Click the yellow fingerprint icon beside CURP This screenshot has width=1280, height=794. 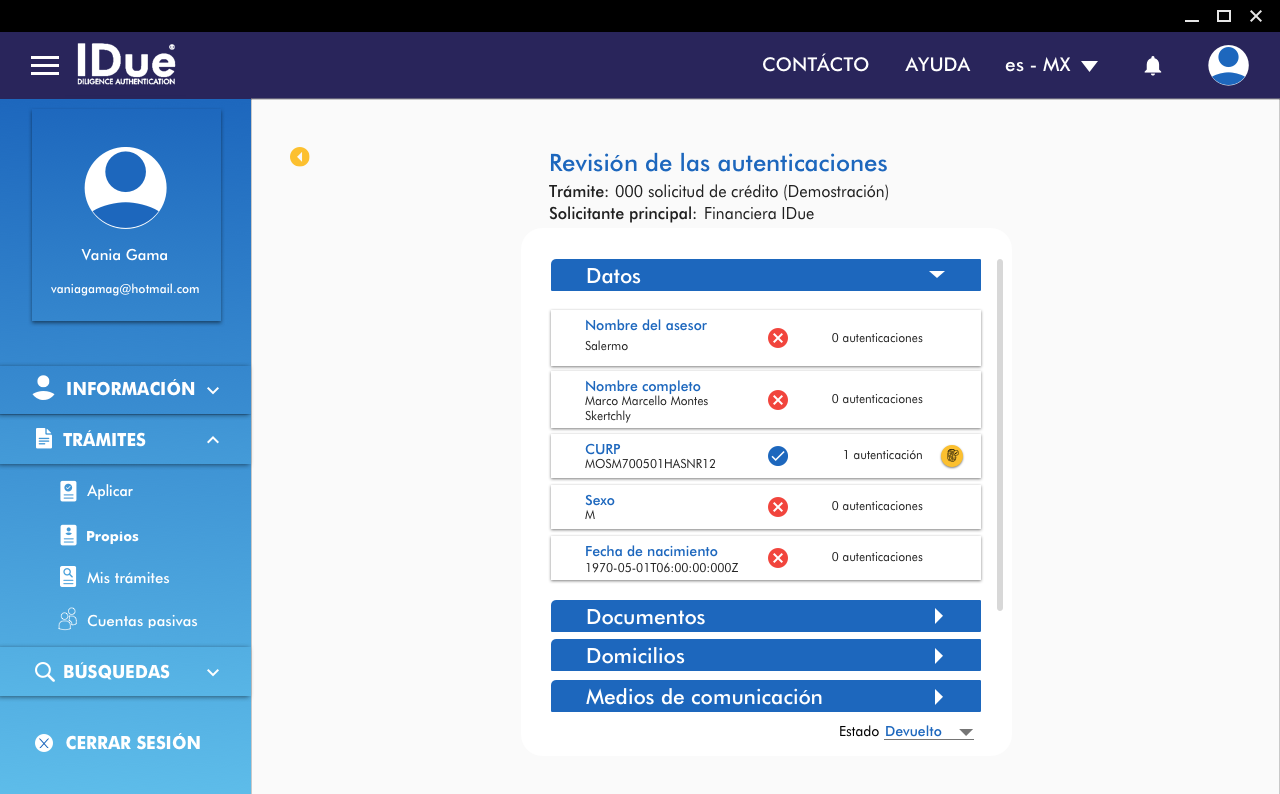pos(951,456)
